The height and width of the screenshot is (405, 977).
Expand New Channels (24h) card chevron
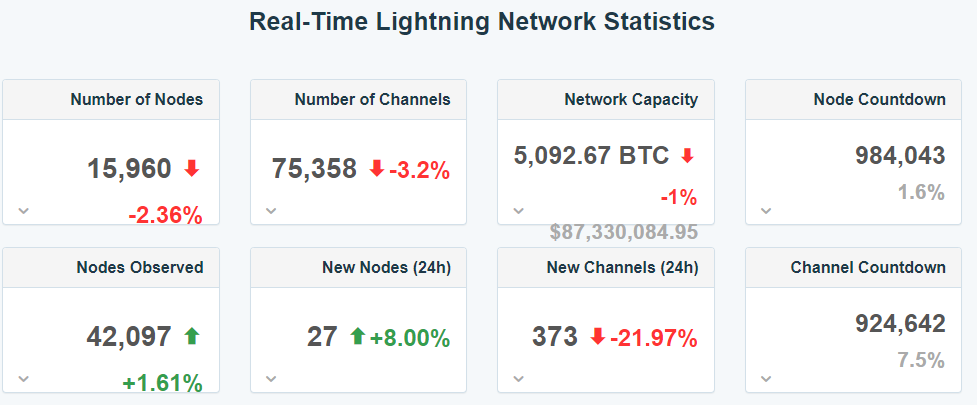(x=518, y=378)
